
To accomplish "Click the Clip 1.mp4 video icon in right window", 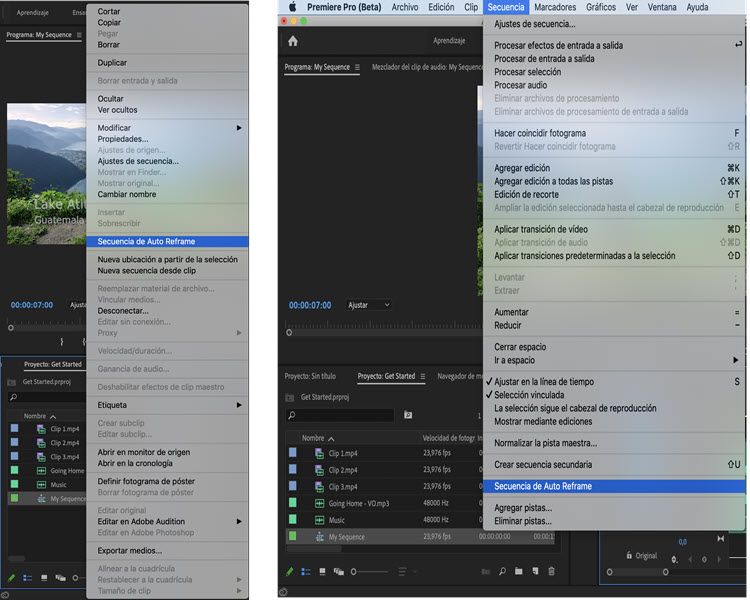I will pos(320,453).
